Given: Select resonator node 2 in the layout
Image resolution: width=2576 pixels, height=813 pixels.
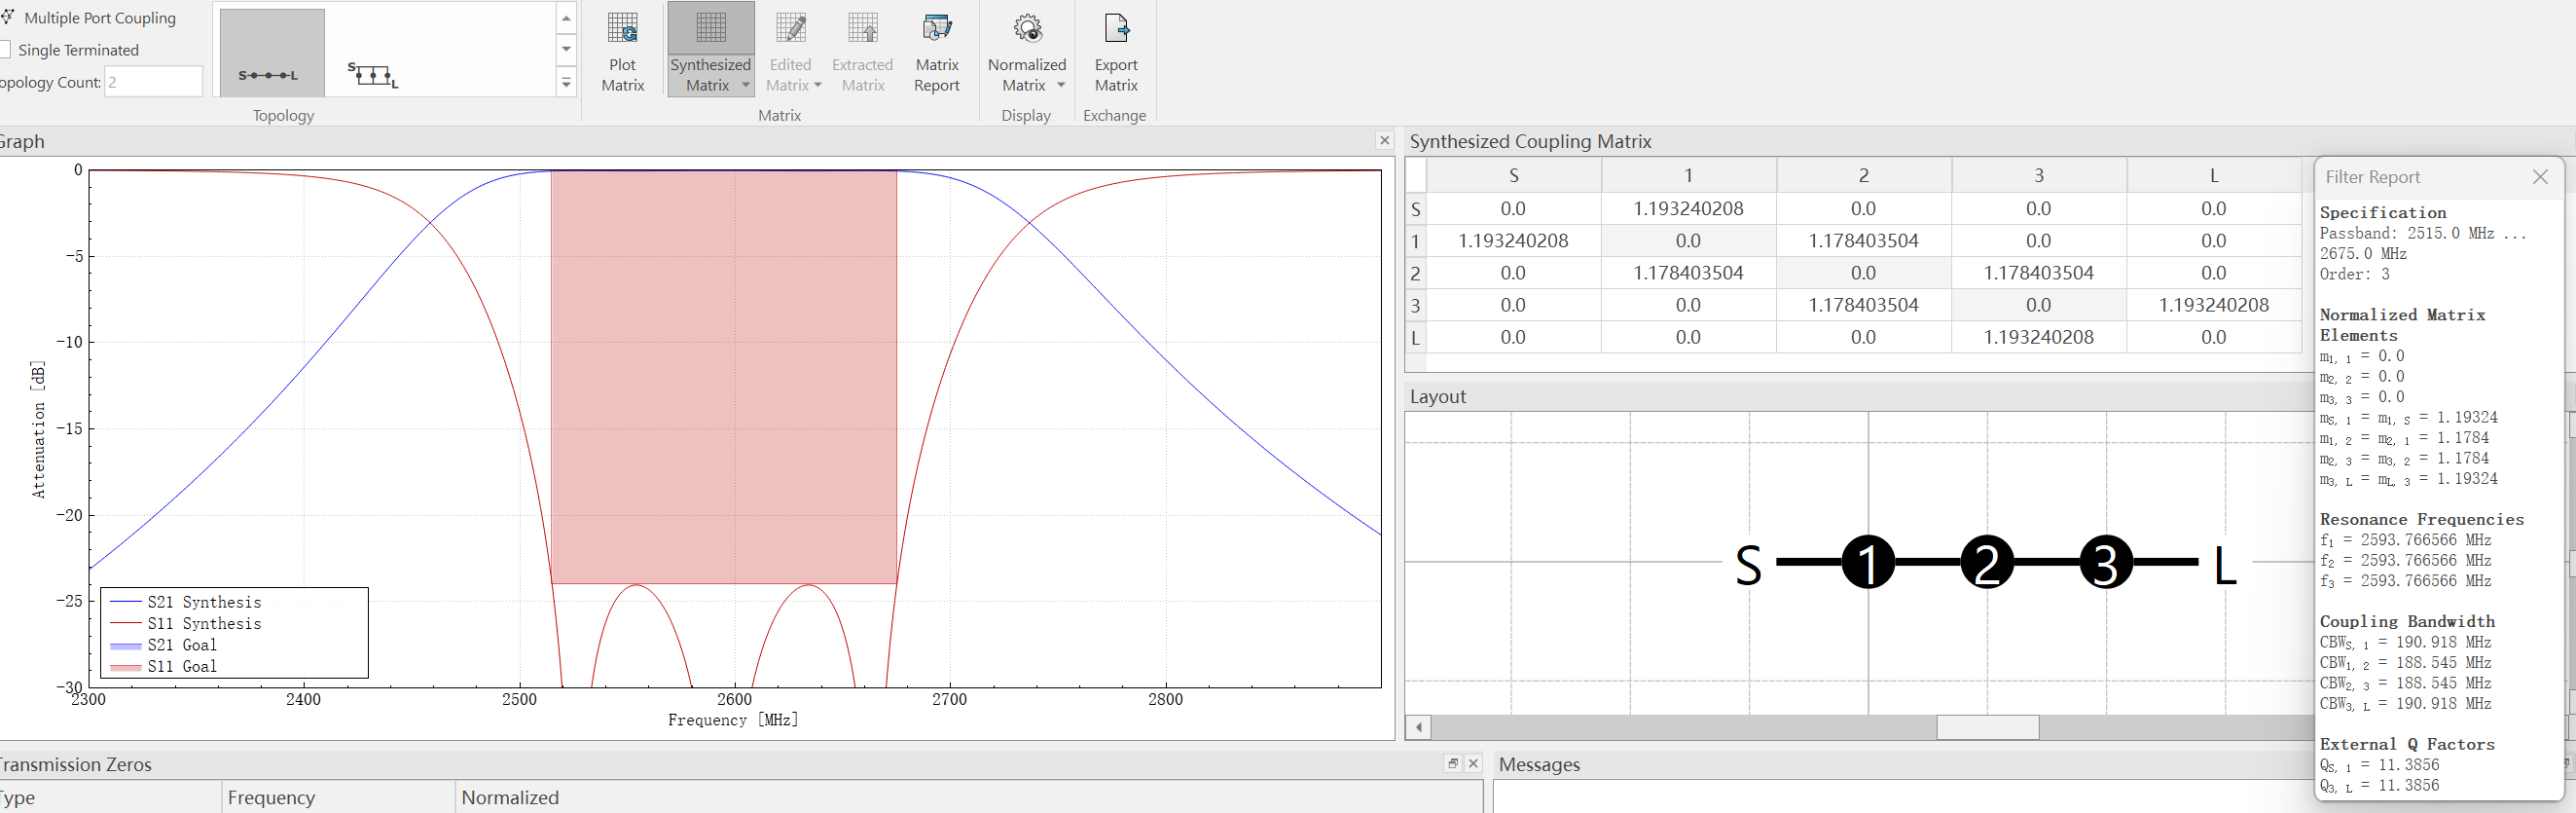Looking at the screenshot, I should point(1987,562).
